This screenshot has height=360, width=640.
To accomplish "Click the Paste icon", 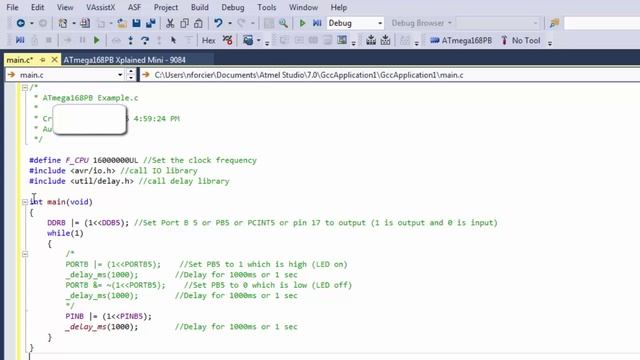I will click(x=198, y=23).
